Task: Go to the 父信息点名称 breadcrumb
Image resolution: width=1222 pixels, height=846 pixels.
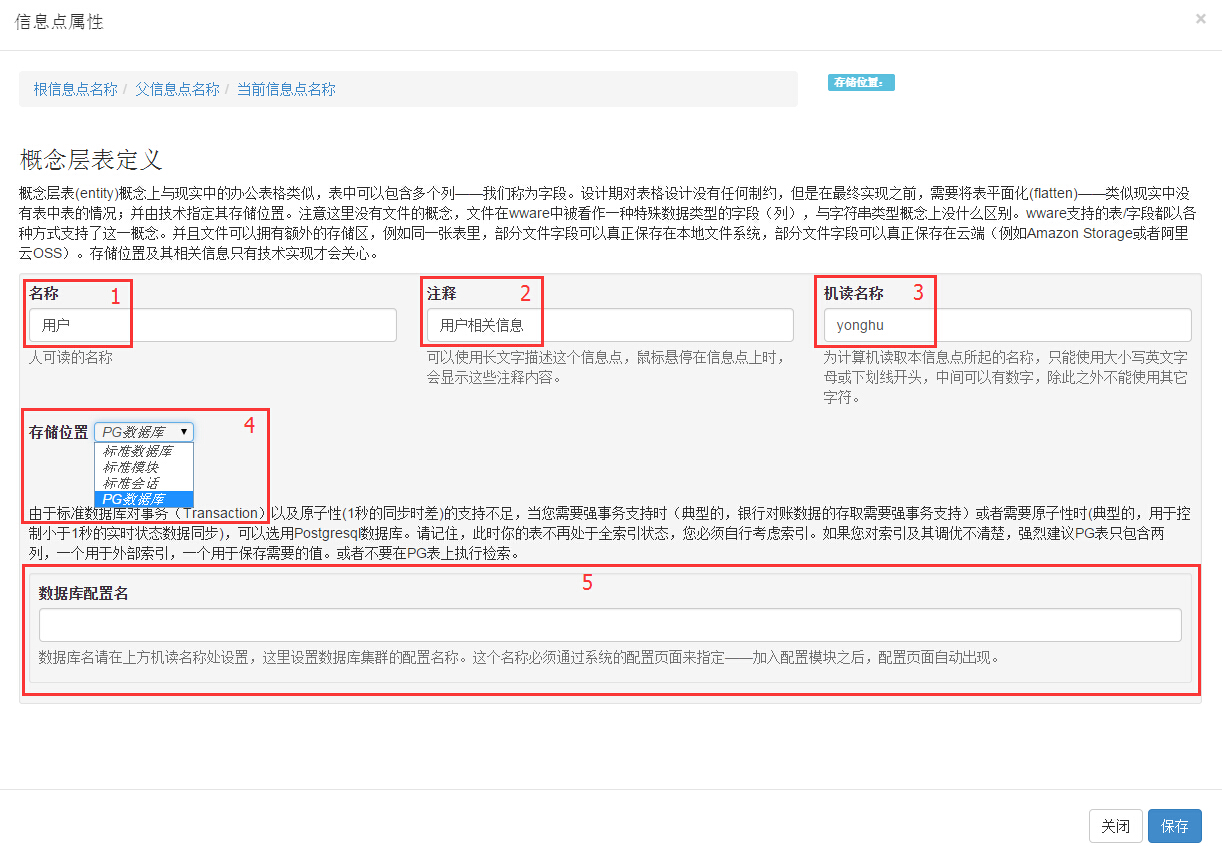Action: pyautogui.click(x=177, y=89)
